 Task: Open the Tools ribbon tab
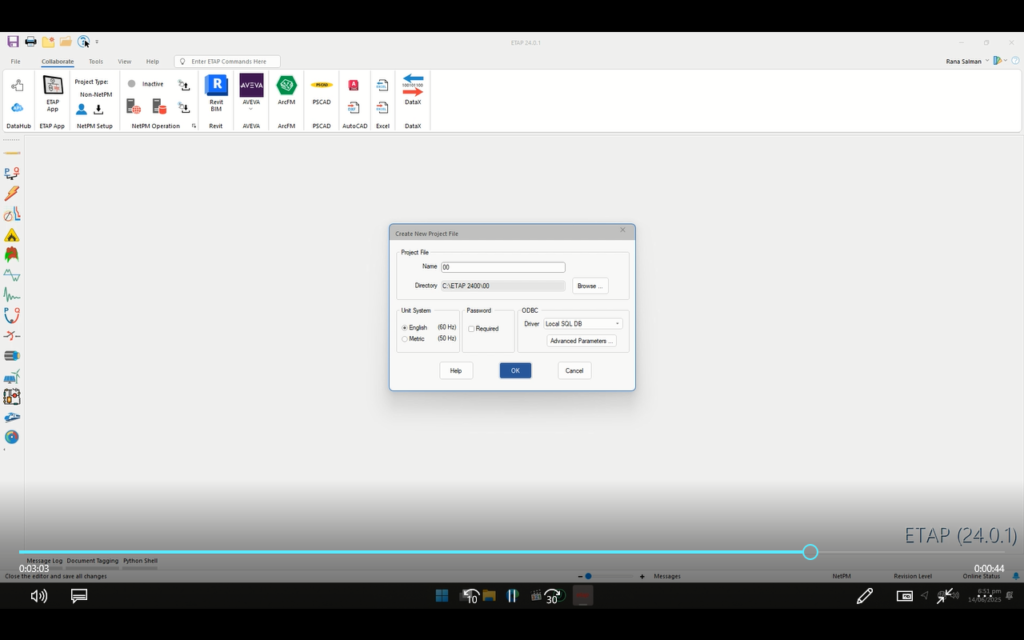click(96, 62)
